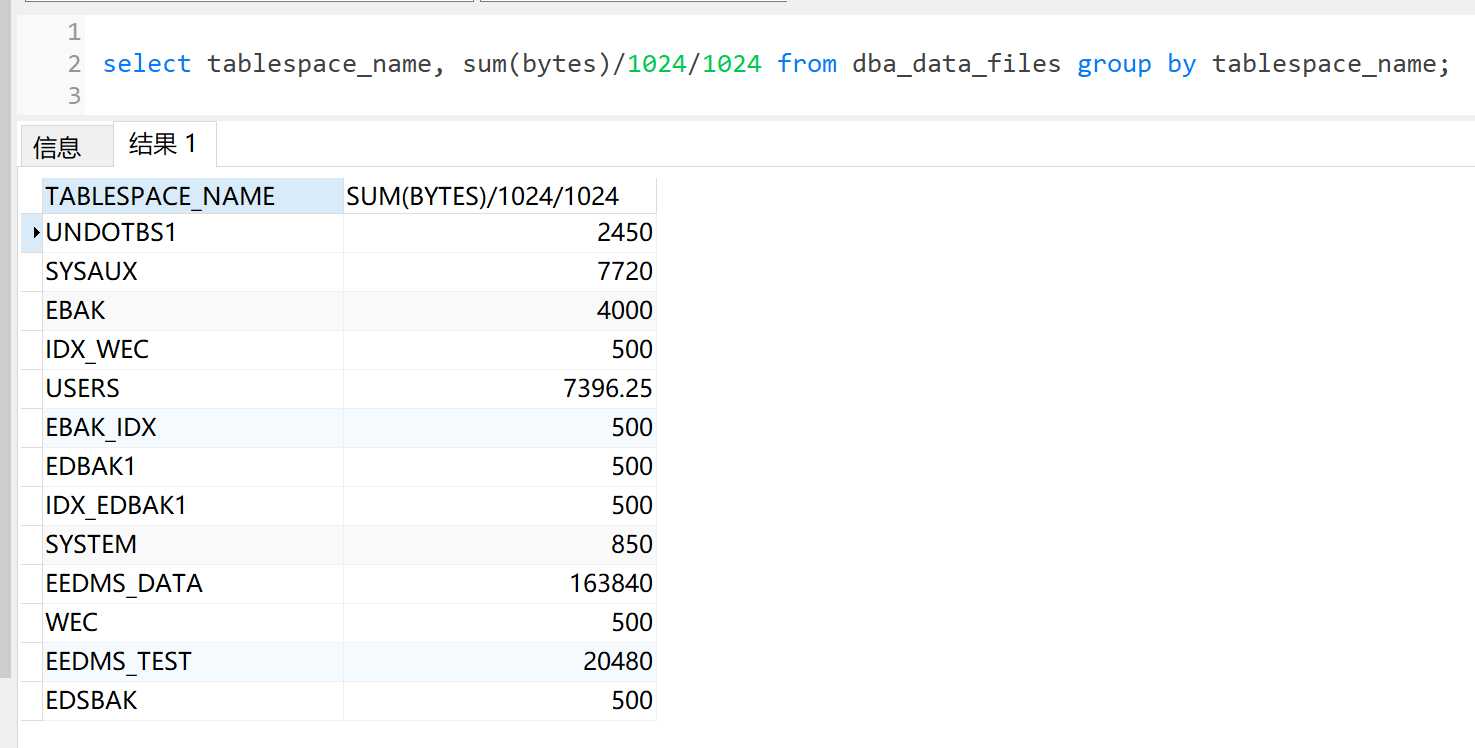Click the current-row arrow beside UNDOTBS1
The height and width of the screenshot is (748, 1475).
[x=36, y=233]
